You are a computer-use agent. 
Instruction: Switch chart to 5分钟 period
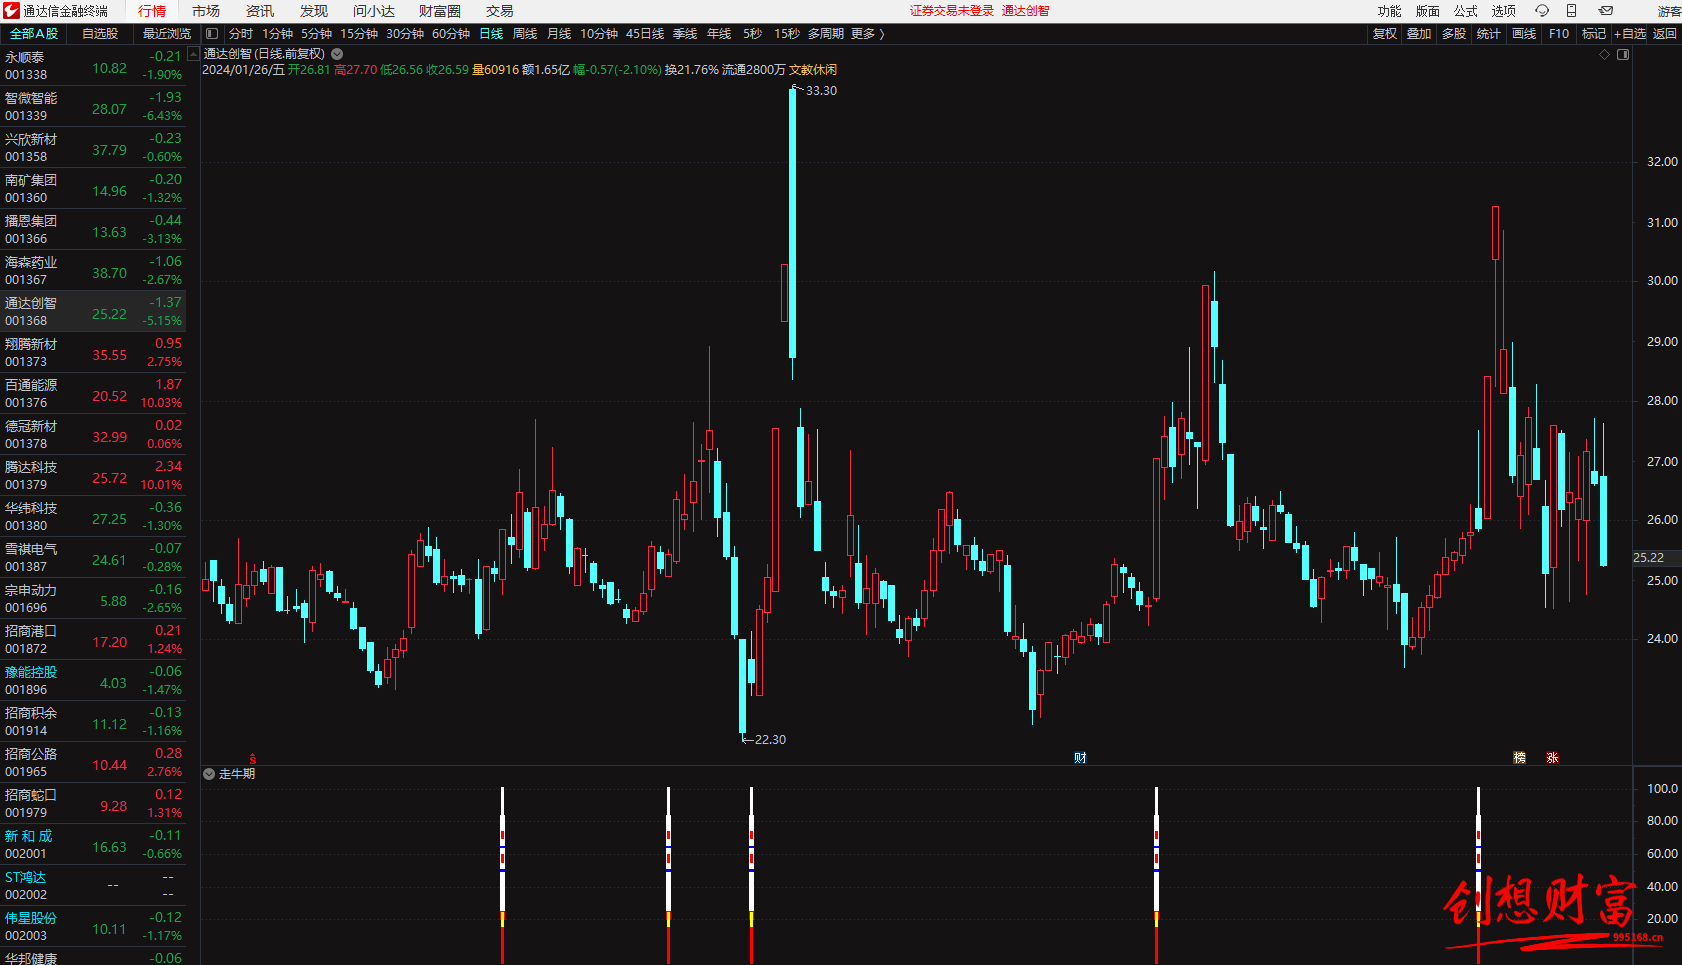coord(316,34)
